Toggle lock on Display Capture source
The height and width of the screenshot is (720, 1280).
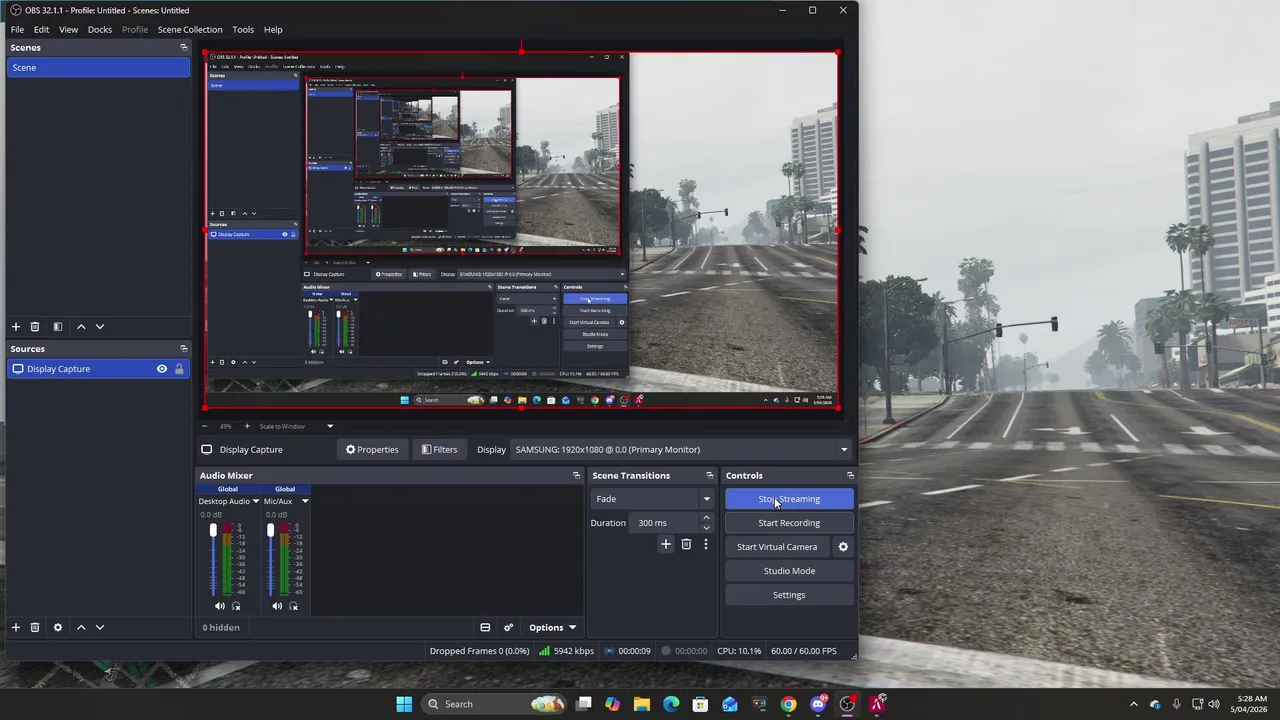point(179,369)
